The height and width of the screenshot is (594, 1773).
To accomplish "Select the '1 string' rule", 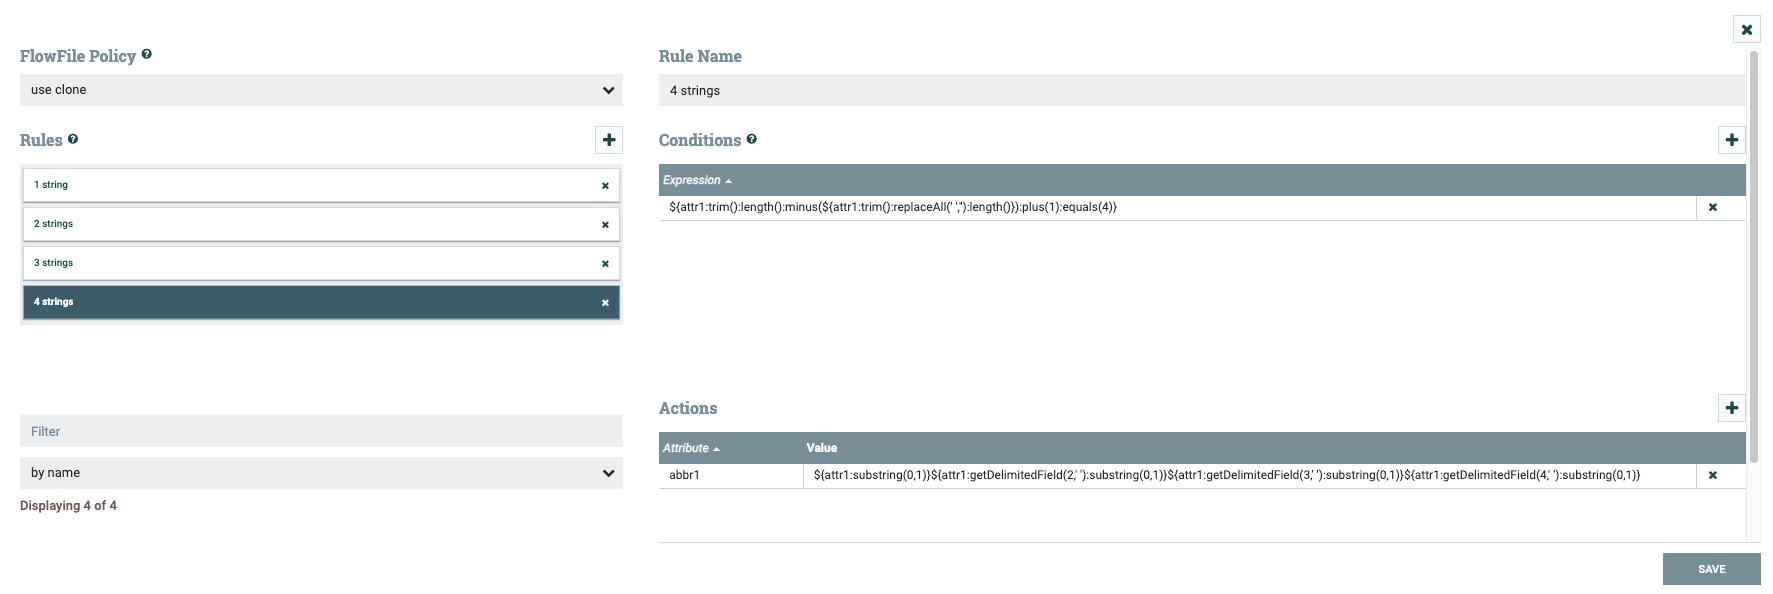I will pyautogui.click(x=321, y=185).
